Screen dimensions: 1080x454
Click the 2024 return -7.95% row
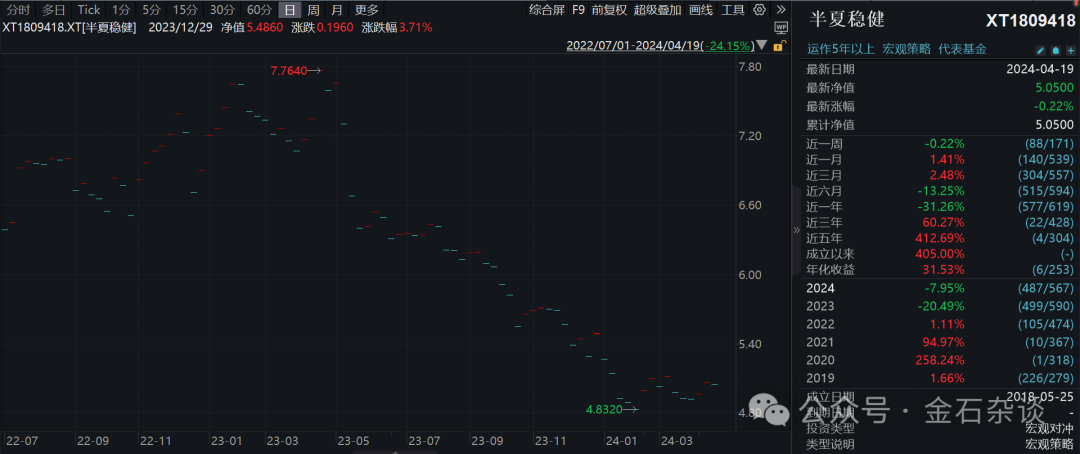click(x=939, y=288)
